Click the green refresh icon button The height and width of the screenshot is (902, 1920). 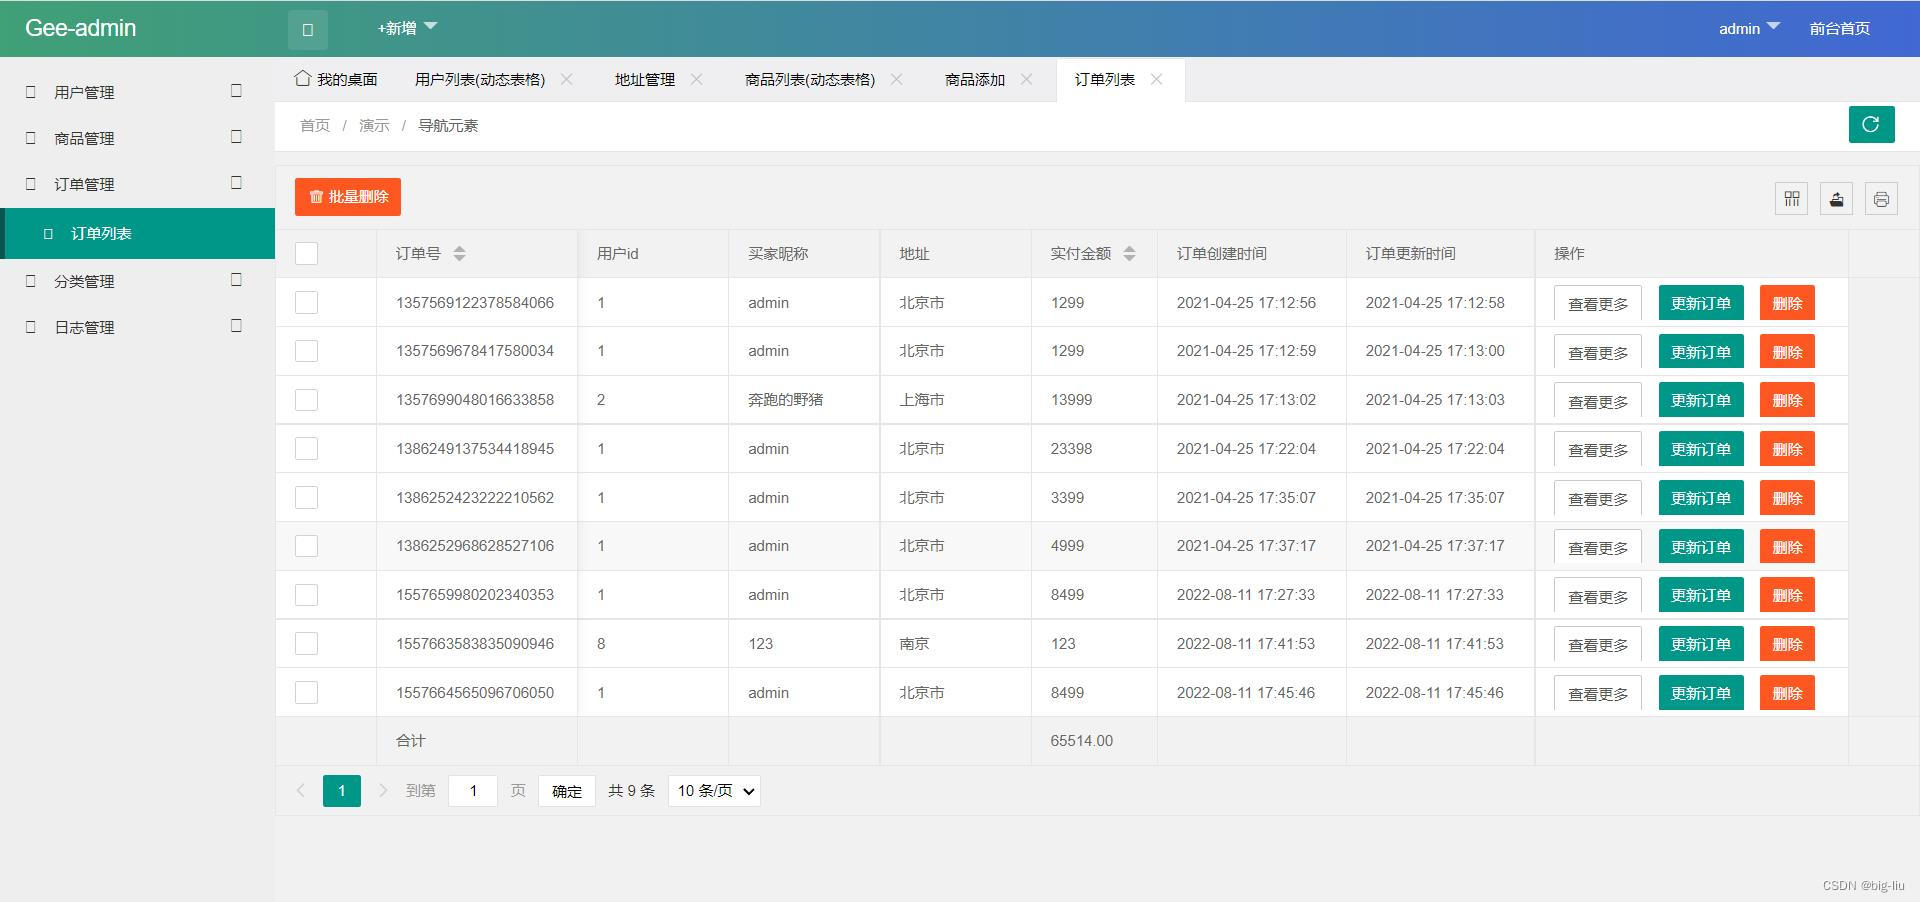click(1871, 124)
